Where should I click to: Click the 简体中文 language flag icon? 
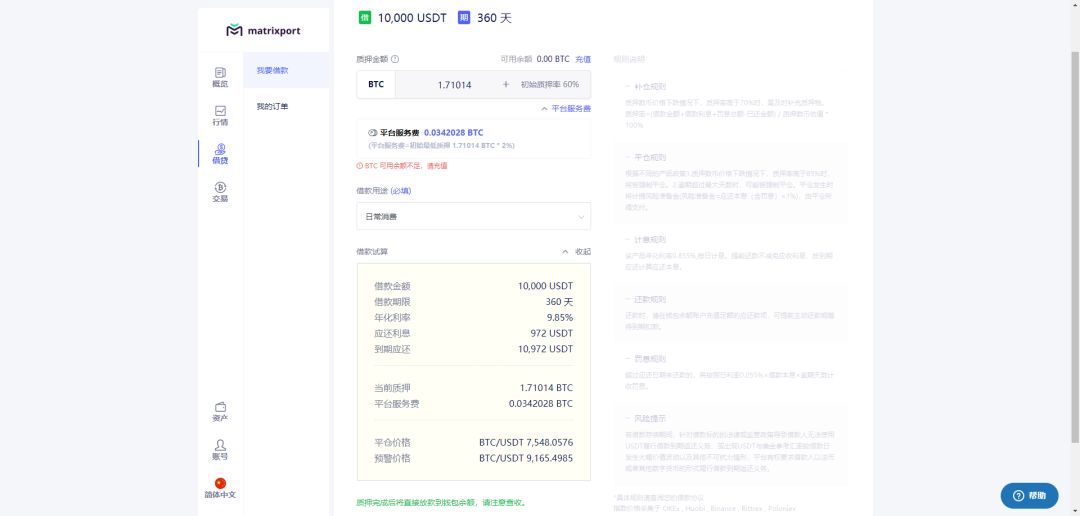220,484
